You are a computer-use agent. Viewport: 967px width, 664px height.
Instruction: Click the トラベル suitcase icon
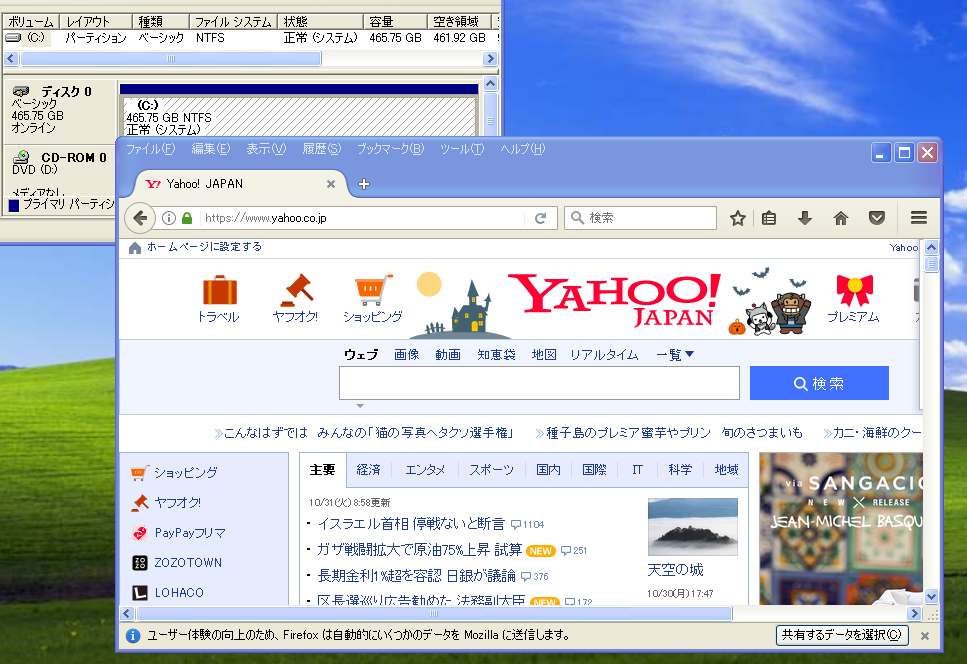pyautogui.click(x=220, y=290)
